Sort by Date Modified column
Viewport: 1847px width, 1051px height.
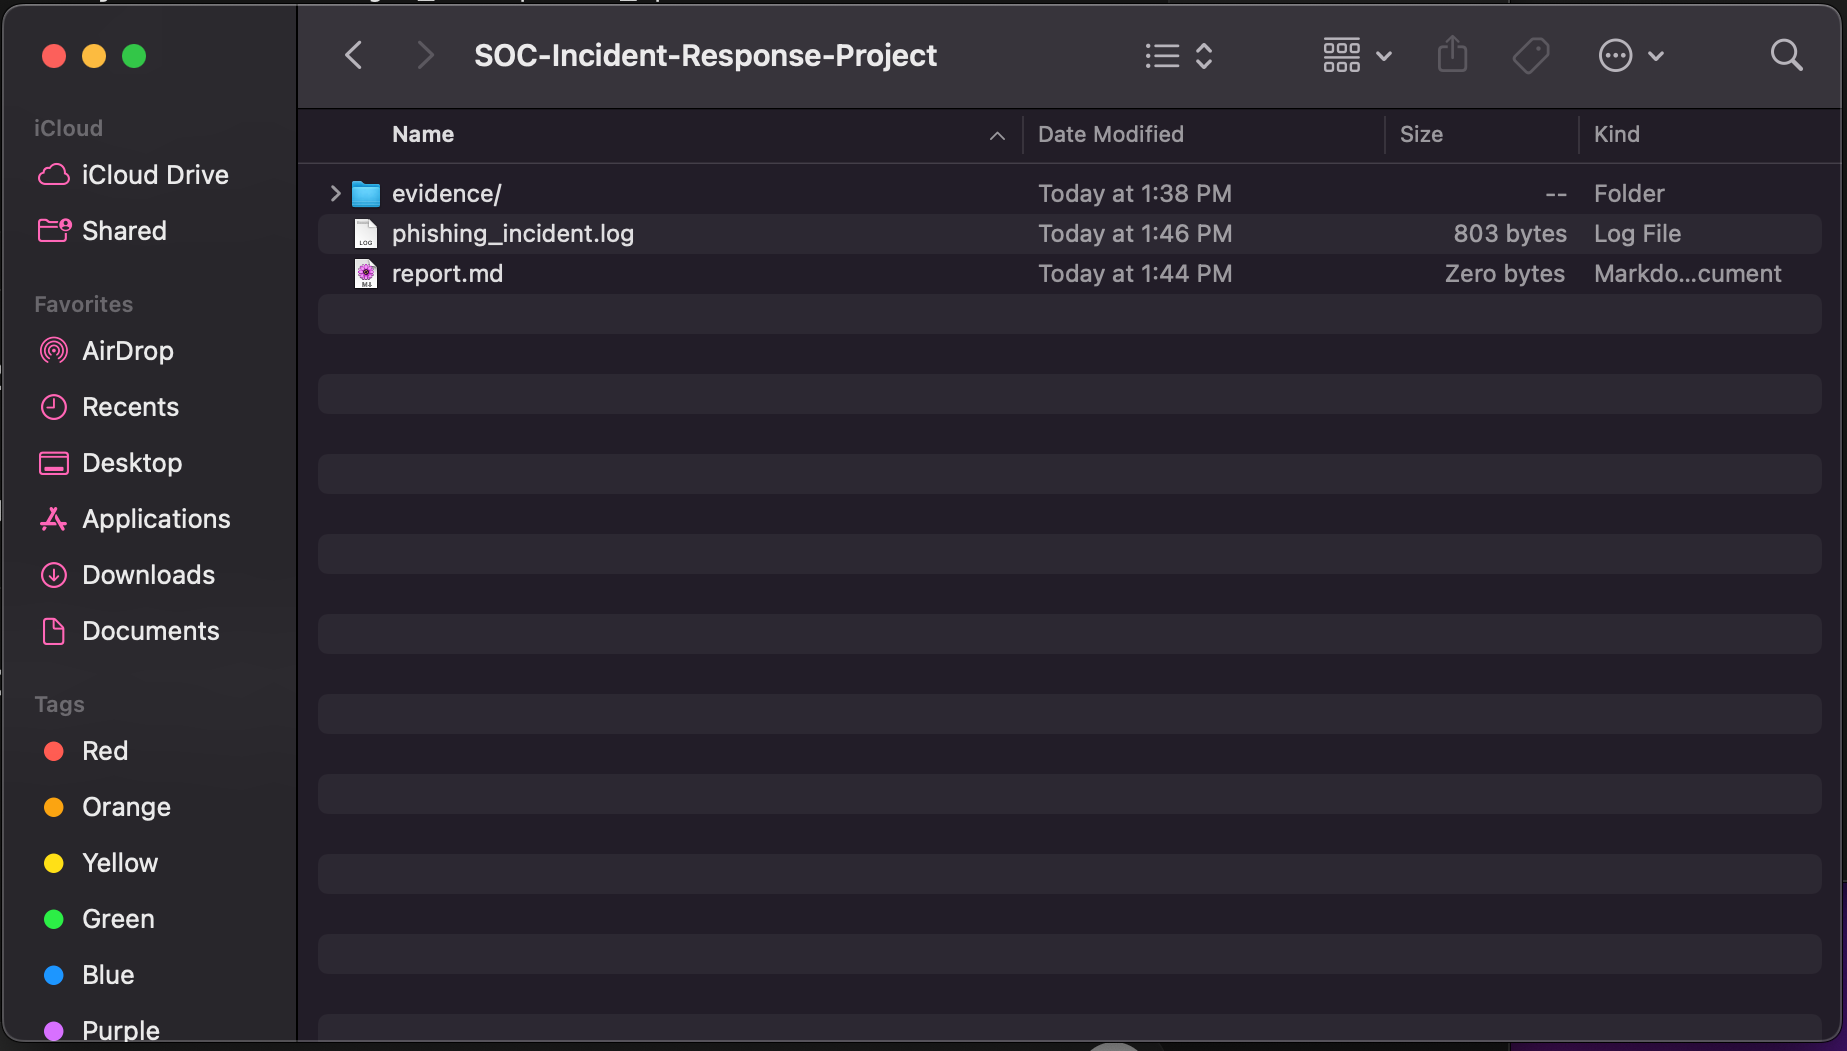tap(1110, 134)
